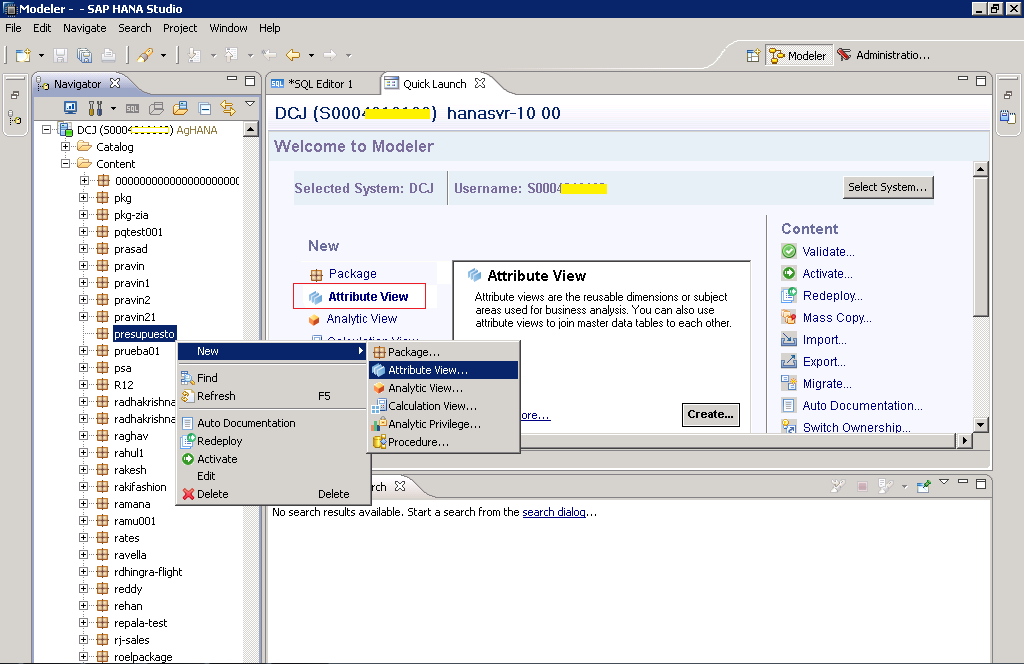Switch to the Administration perspective
Image resolution: width=1024 pixels, height=664 pixels.
(883, 56)
